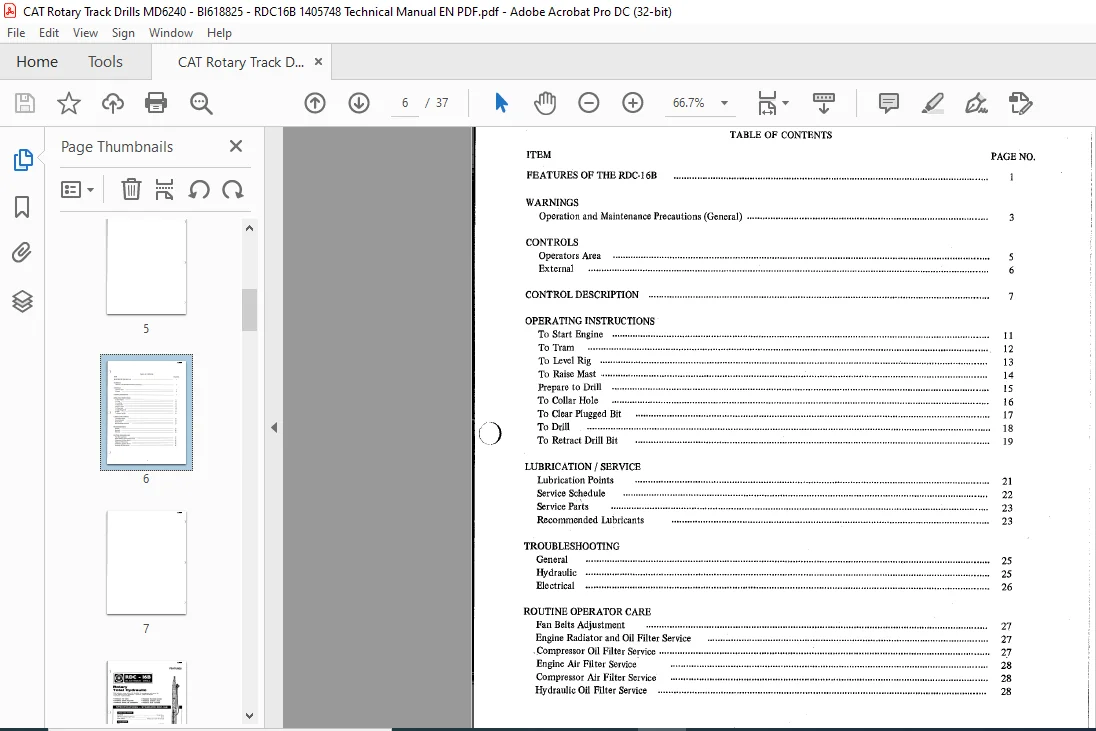Click the 'TROUBLESHOOTING' heading
1096x731 pixels.
tap(572, 547)
